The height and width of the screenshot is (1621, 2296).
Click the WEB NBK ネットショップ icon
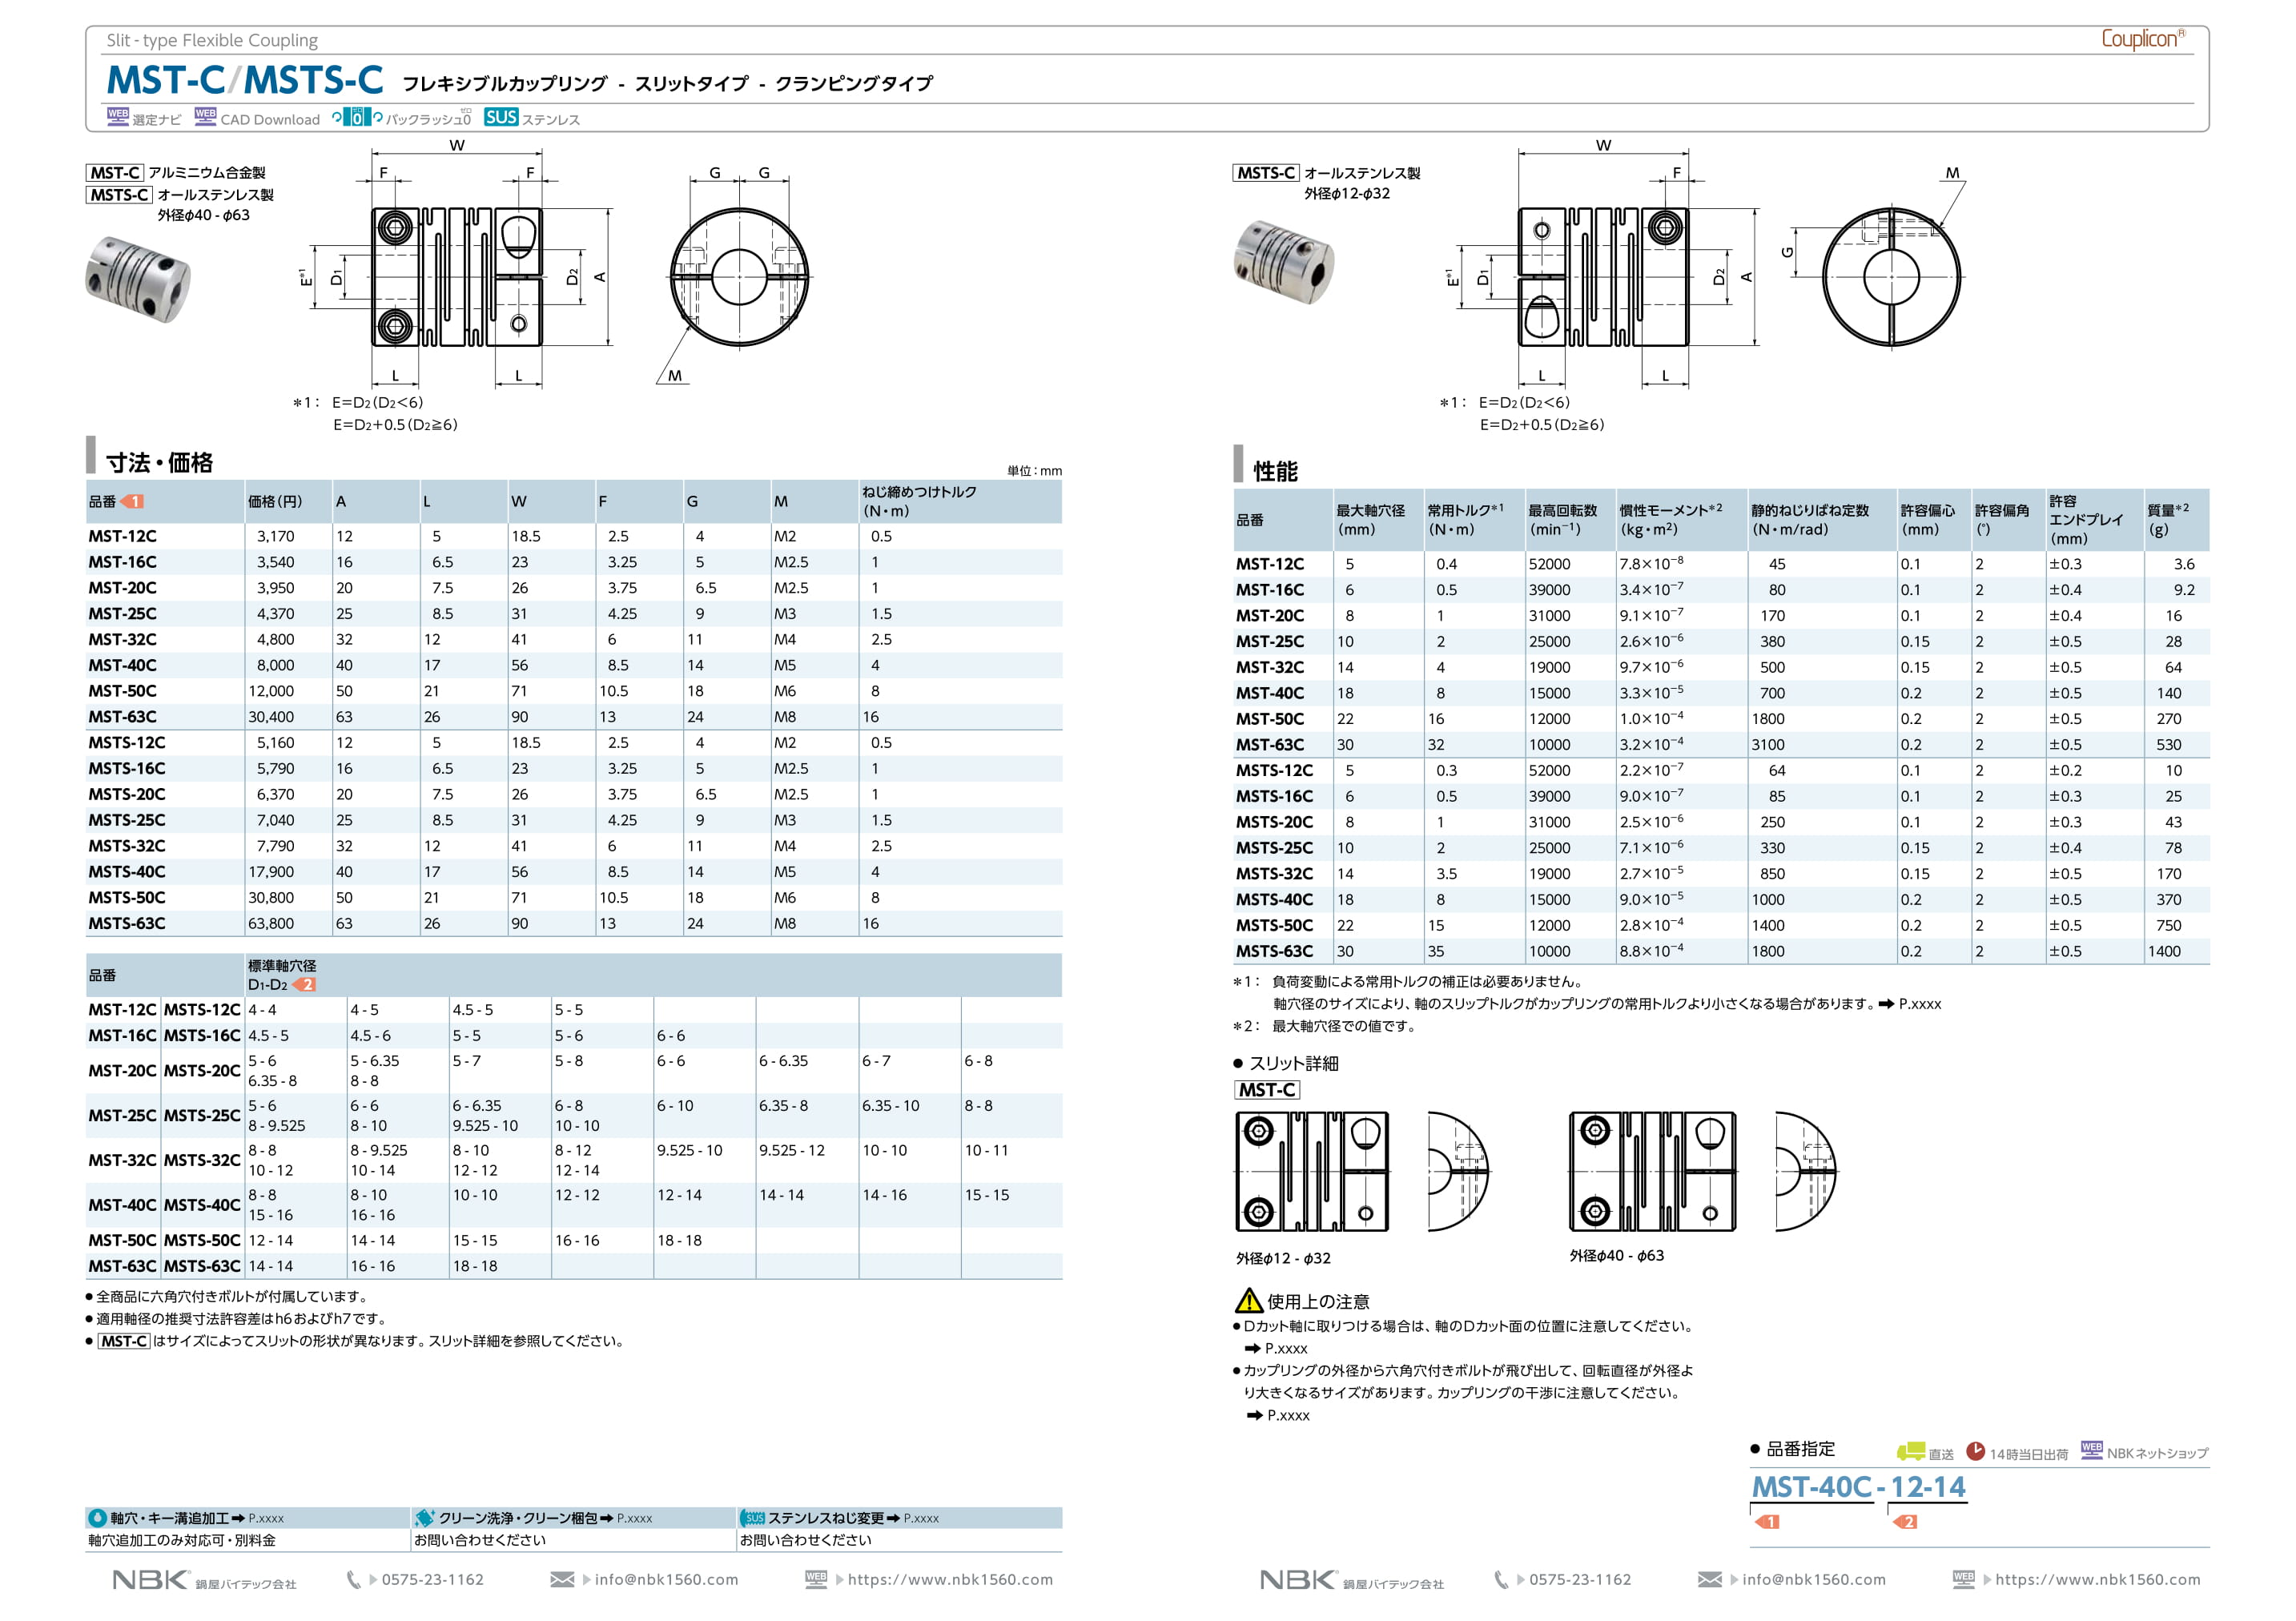pos(2091,1450)
